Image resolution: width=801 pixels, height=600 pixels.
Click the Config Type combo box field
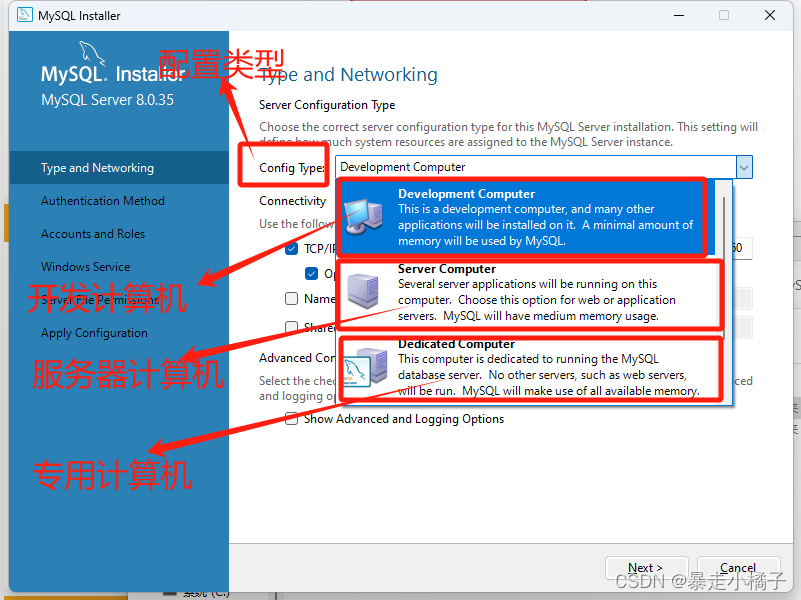[x=544, y=167]
